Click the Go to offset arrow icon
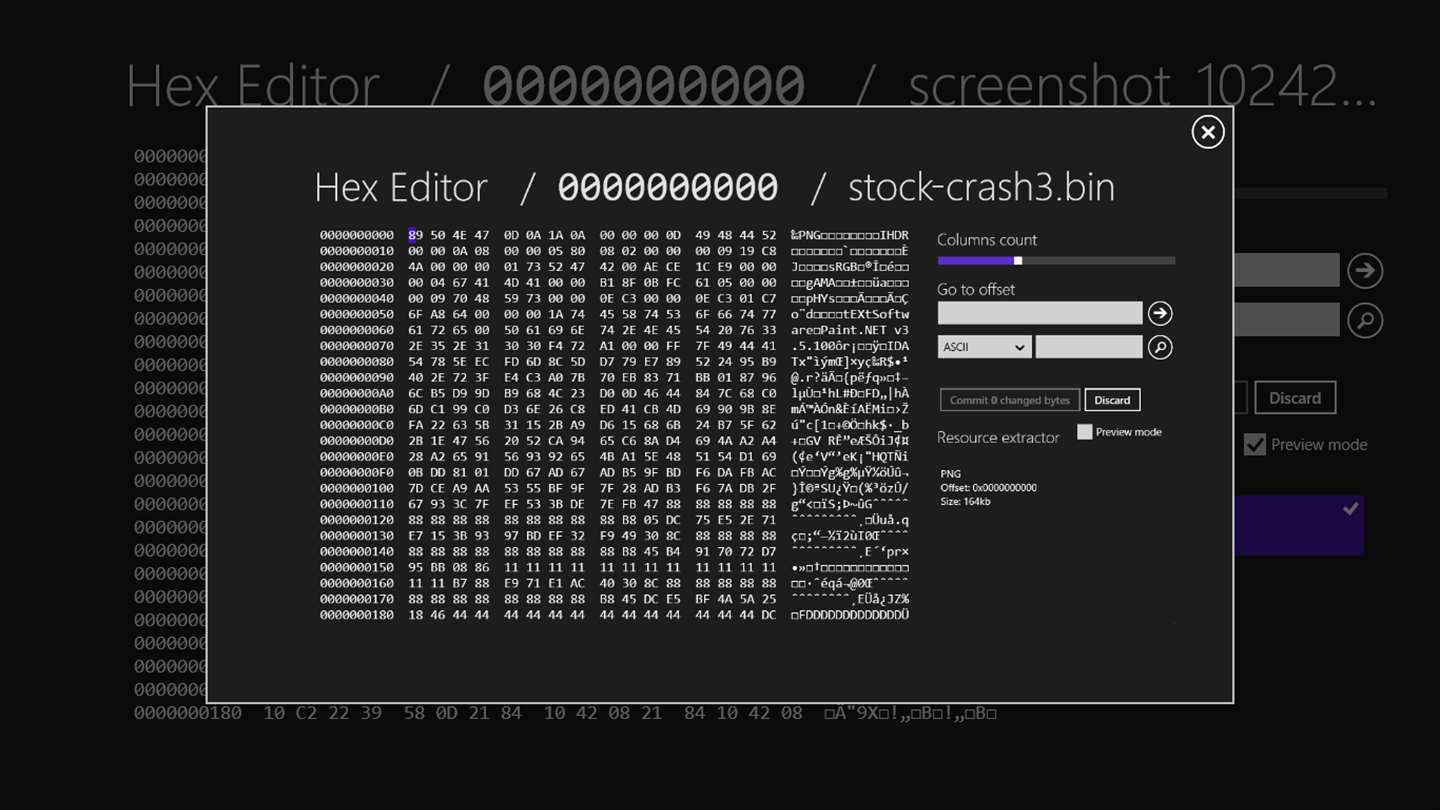Viewport: 1440px width, 810px height. 1160,314
